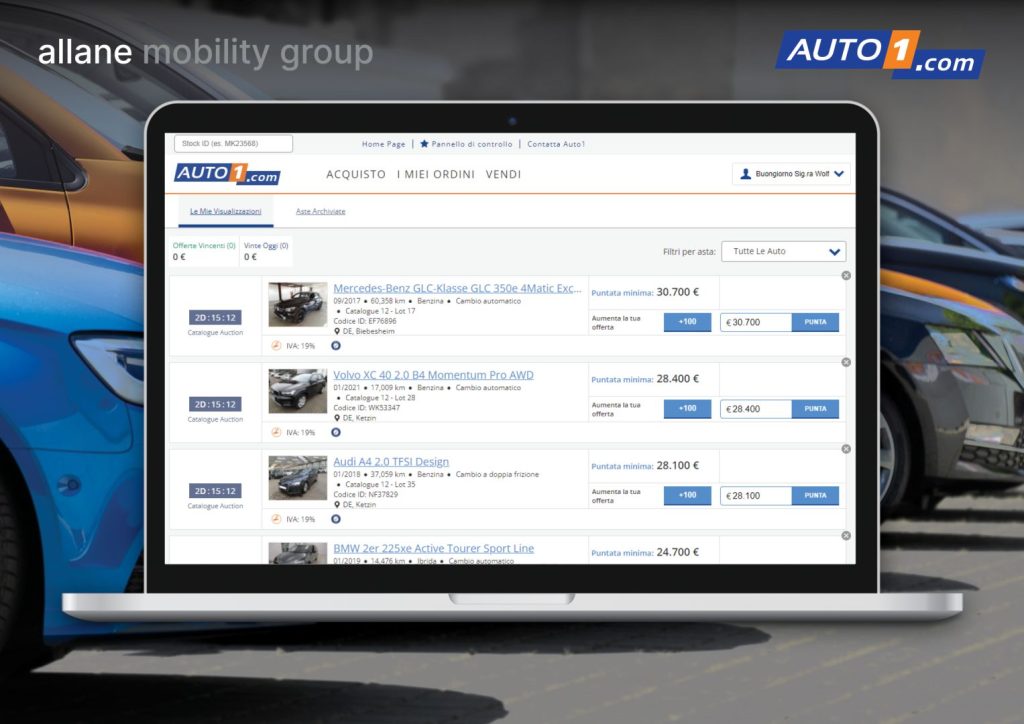Click the Catalogue 12 - Lot 17 text
This screenshot has width=1024, height=724.
(380, 311)
